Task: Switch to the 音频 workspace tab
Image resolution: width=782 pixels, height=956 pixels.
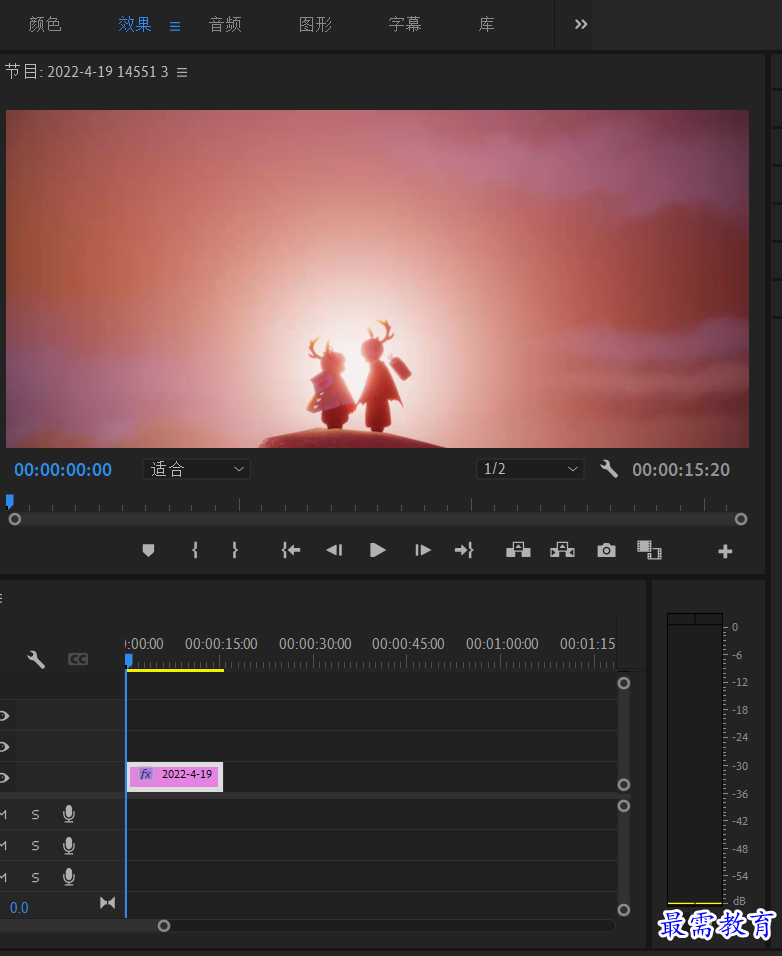Action: [x=225, y=24]
